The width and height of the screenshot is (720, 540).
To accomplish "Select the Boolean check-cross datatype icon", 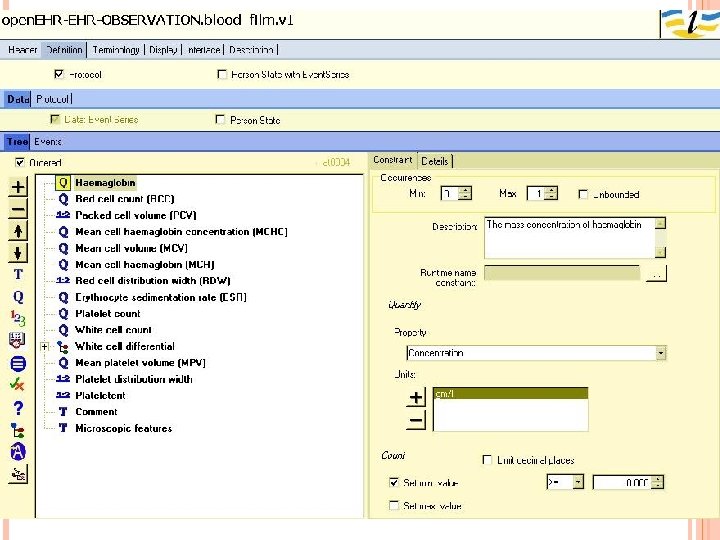I will 17,384.
